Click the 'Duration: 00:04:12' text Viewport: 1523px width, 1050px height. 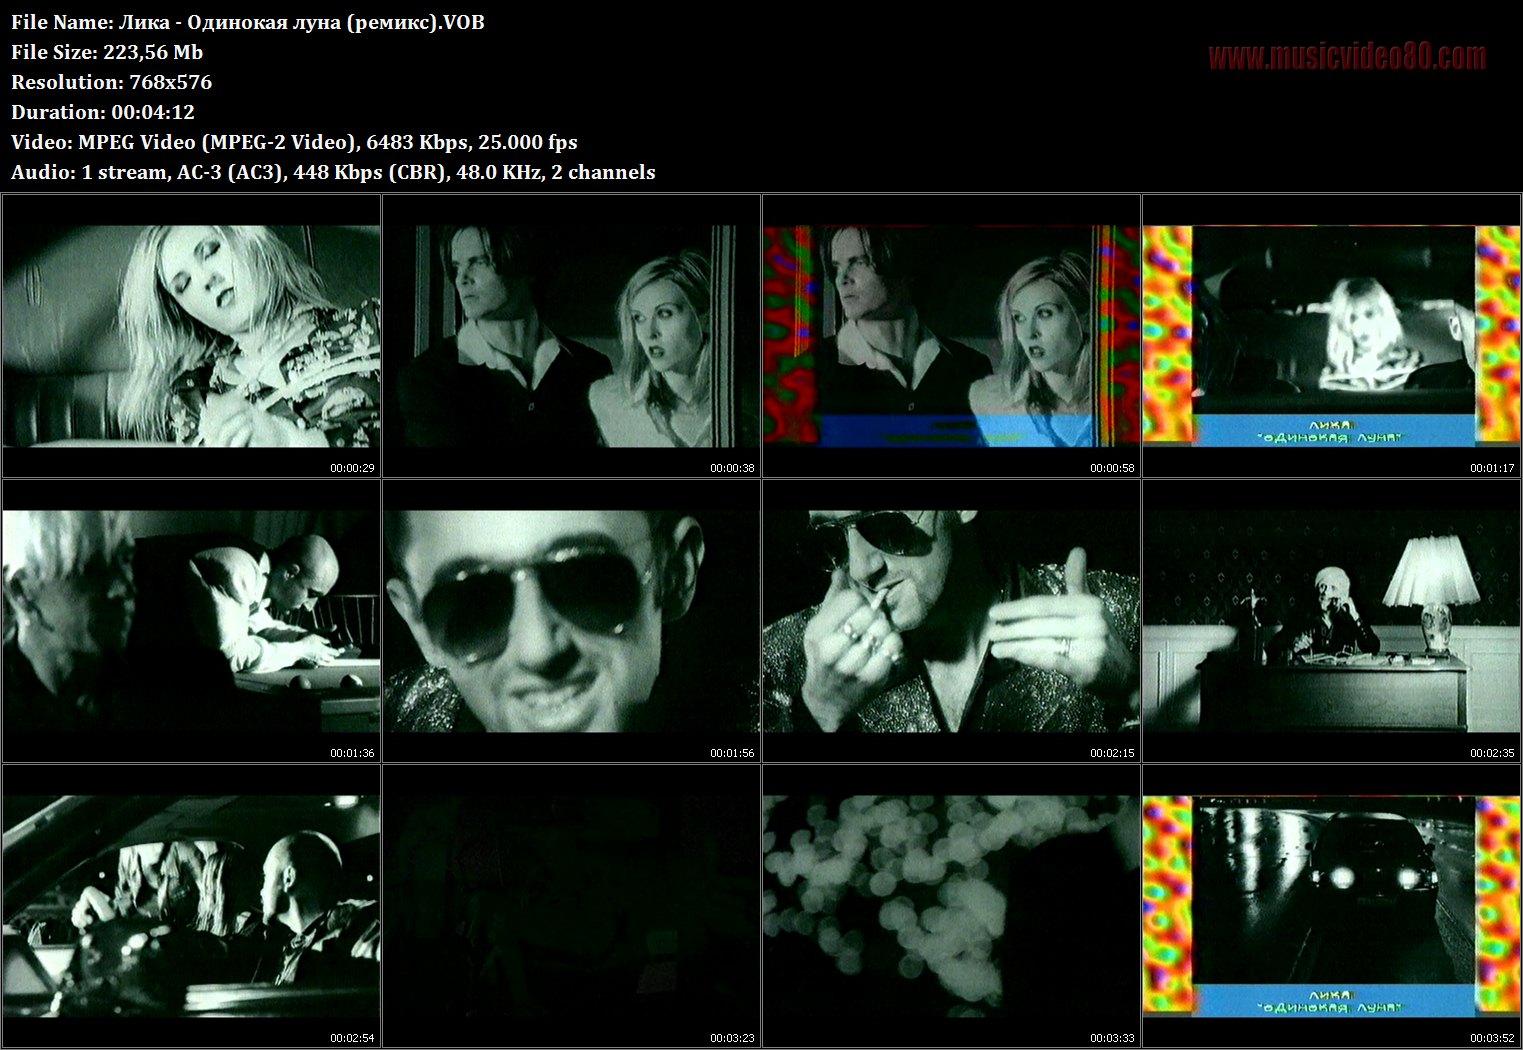[103, 112]
